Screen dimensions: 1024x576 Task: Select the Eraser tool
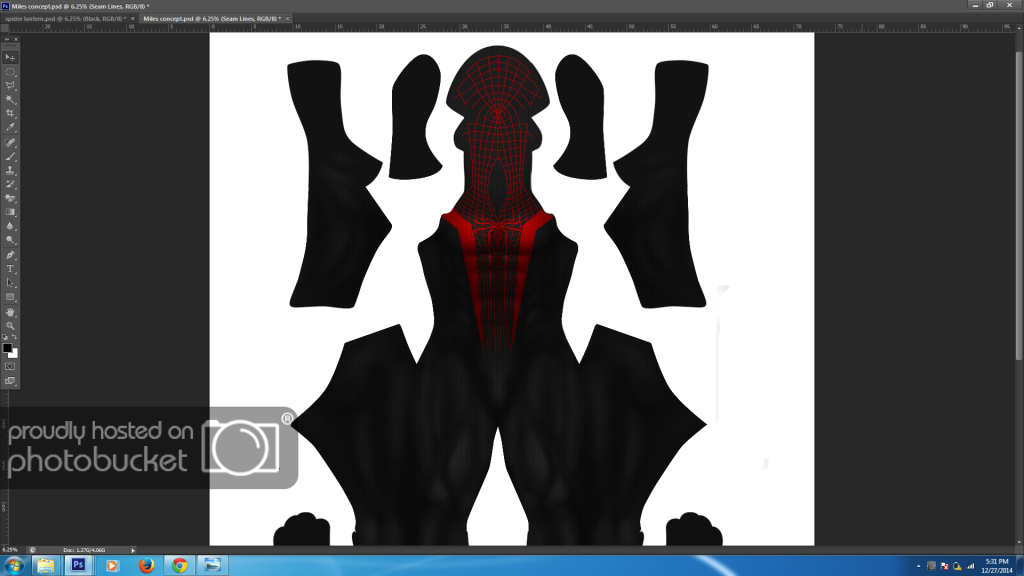click(x=10, y=198)
